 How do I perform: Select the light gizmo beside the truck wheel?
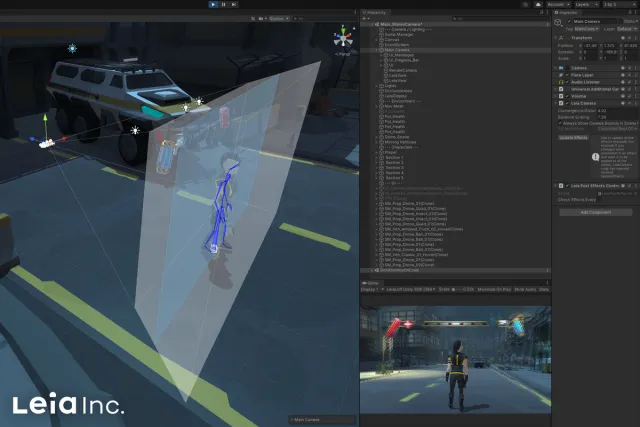tap(135, 130)
